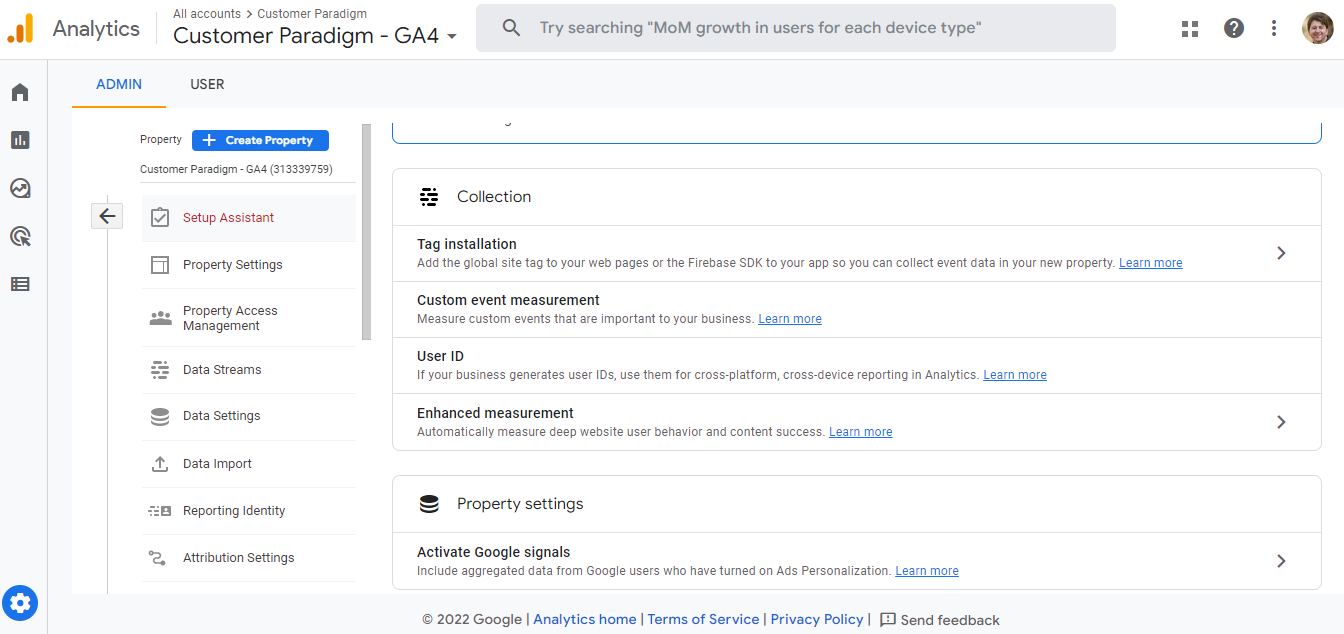The height and width of the screenshot is (634, 1344).
Task: Expand the Enhanced measurement row
Action: point(1281,422)
